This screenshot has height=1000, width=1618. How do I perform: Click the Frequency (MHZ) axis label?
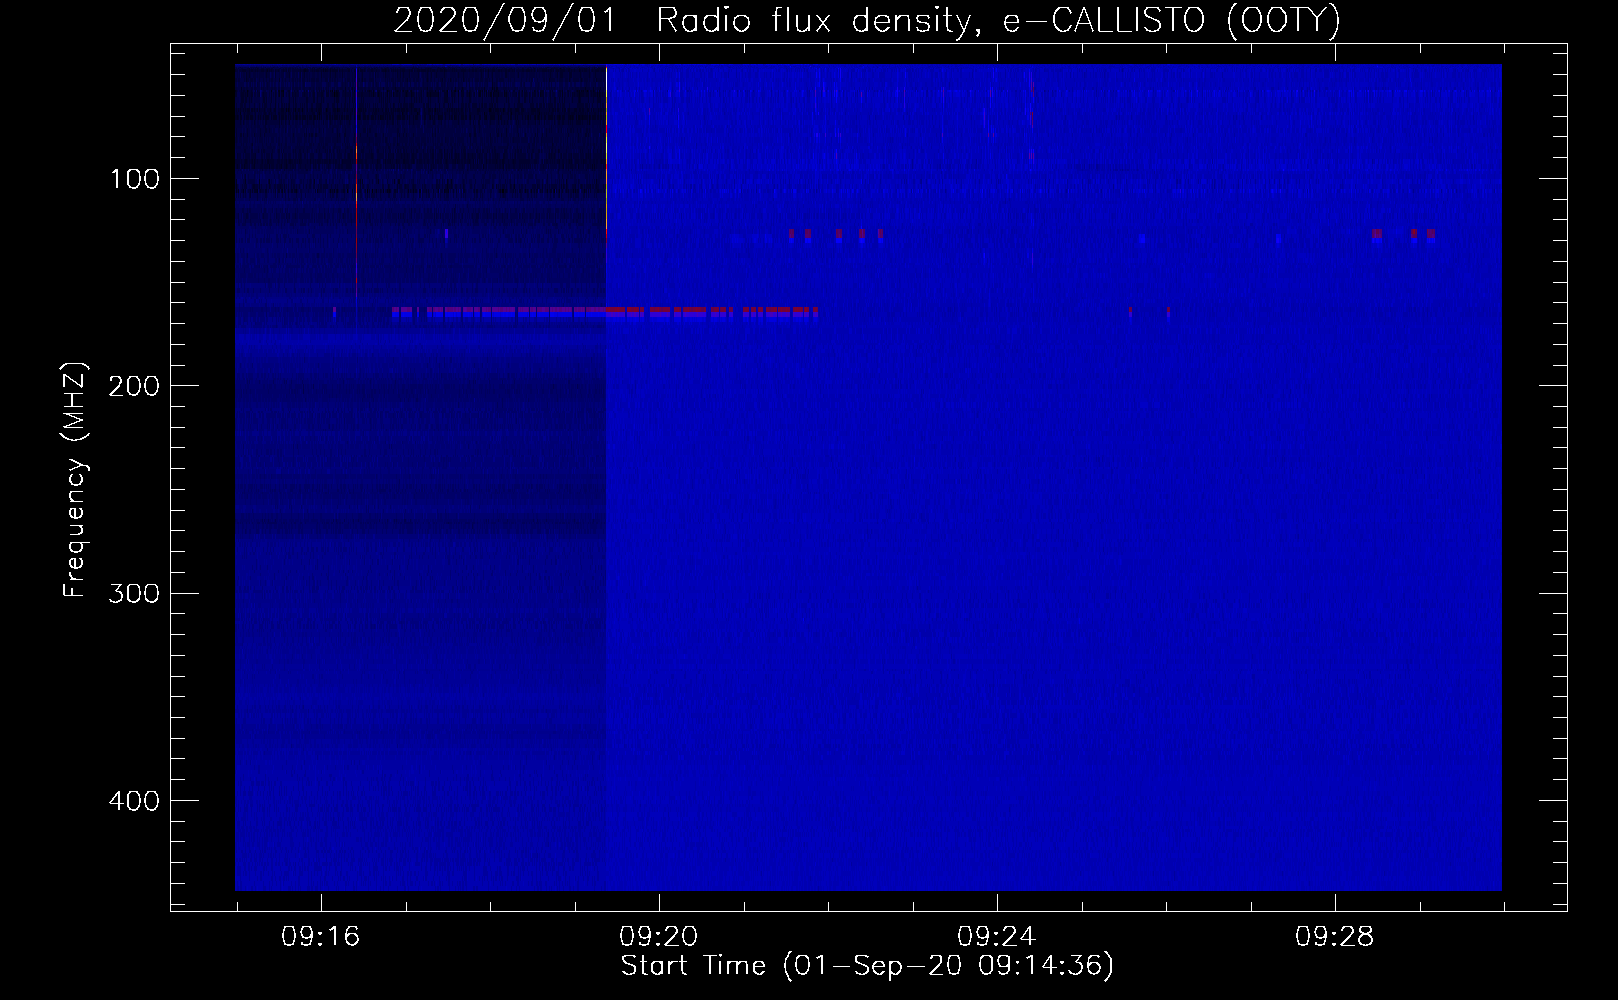pos(75,479)
